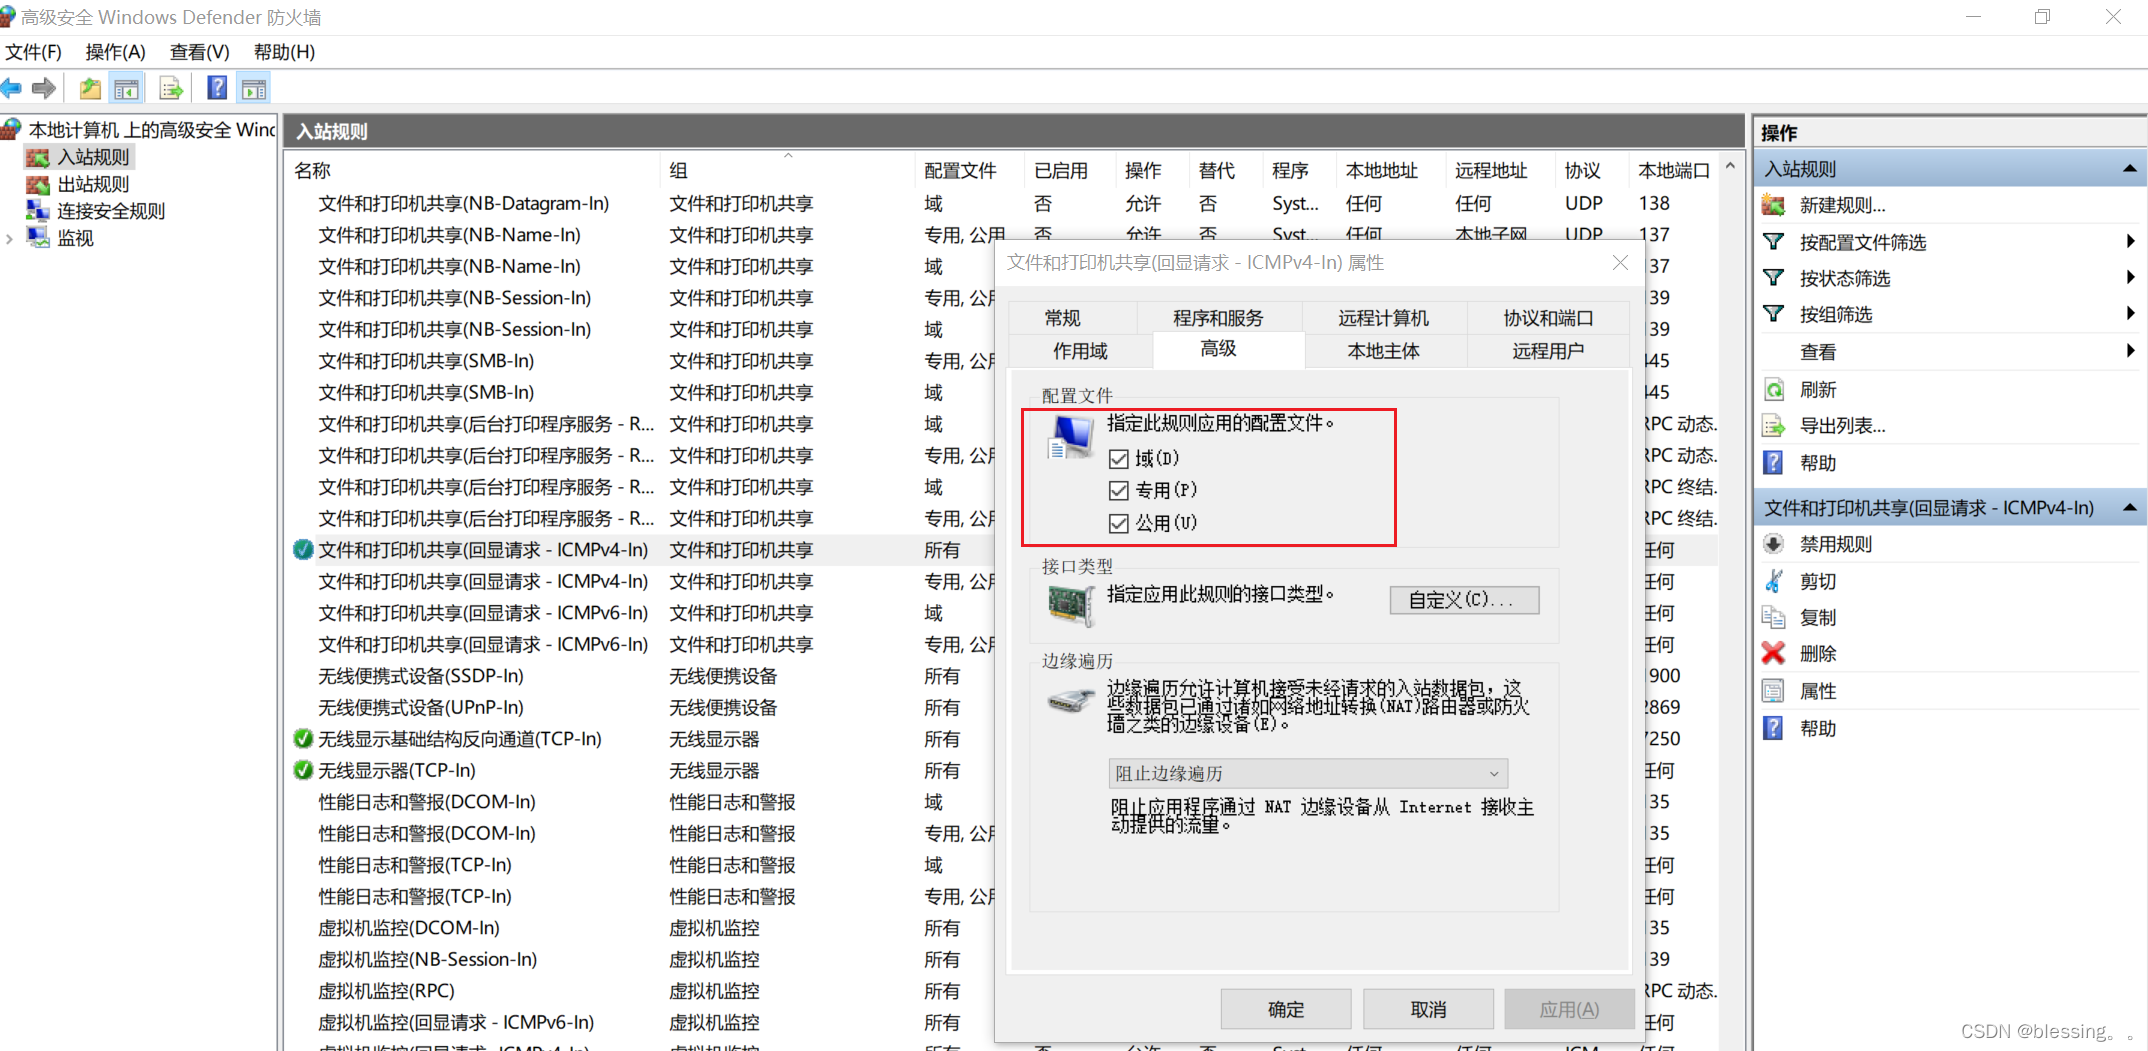Uncheck the 域(D) profile checkbox
The height and width of the screenshot is (1051, 2148).
[x=1119, y=458]
